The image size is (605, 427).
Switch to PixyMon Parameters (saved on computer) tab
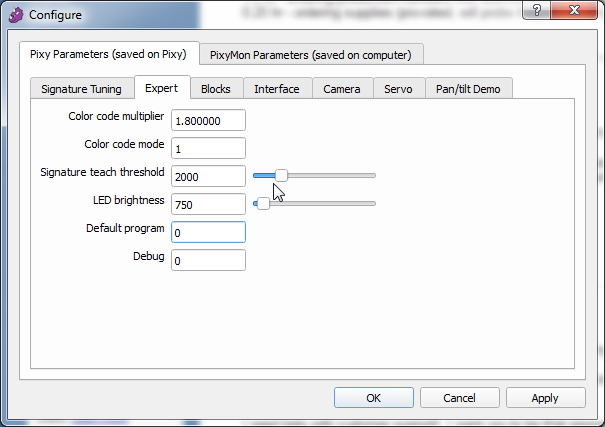[311, 55]
